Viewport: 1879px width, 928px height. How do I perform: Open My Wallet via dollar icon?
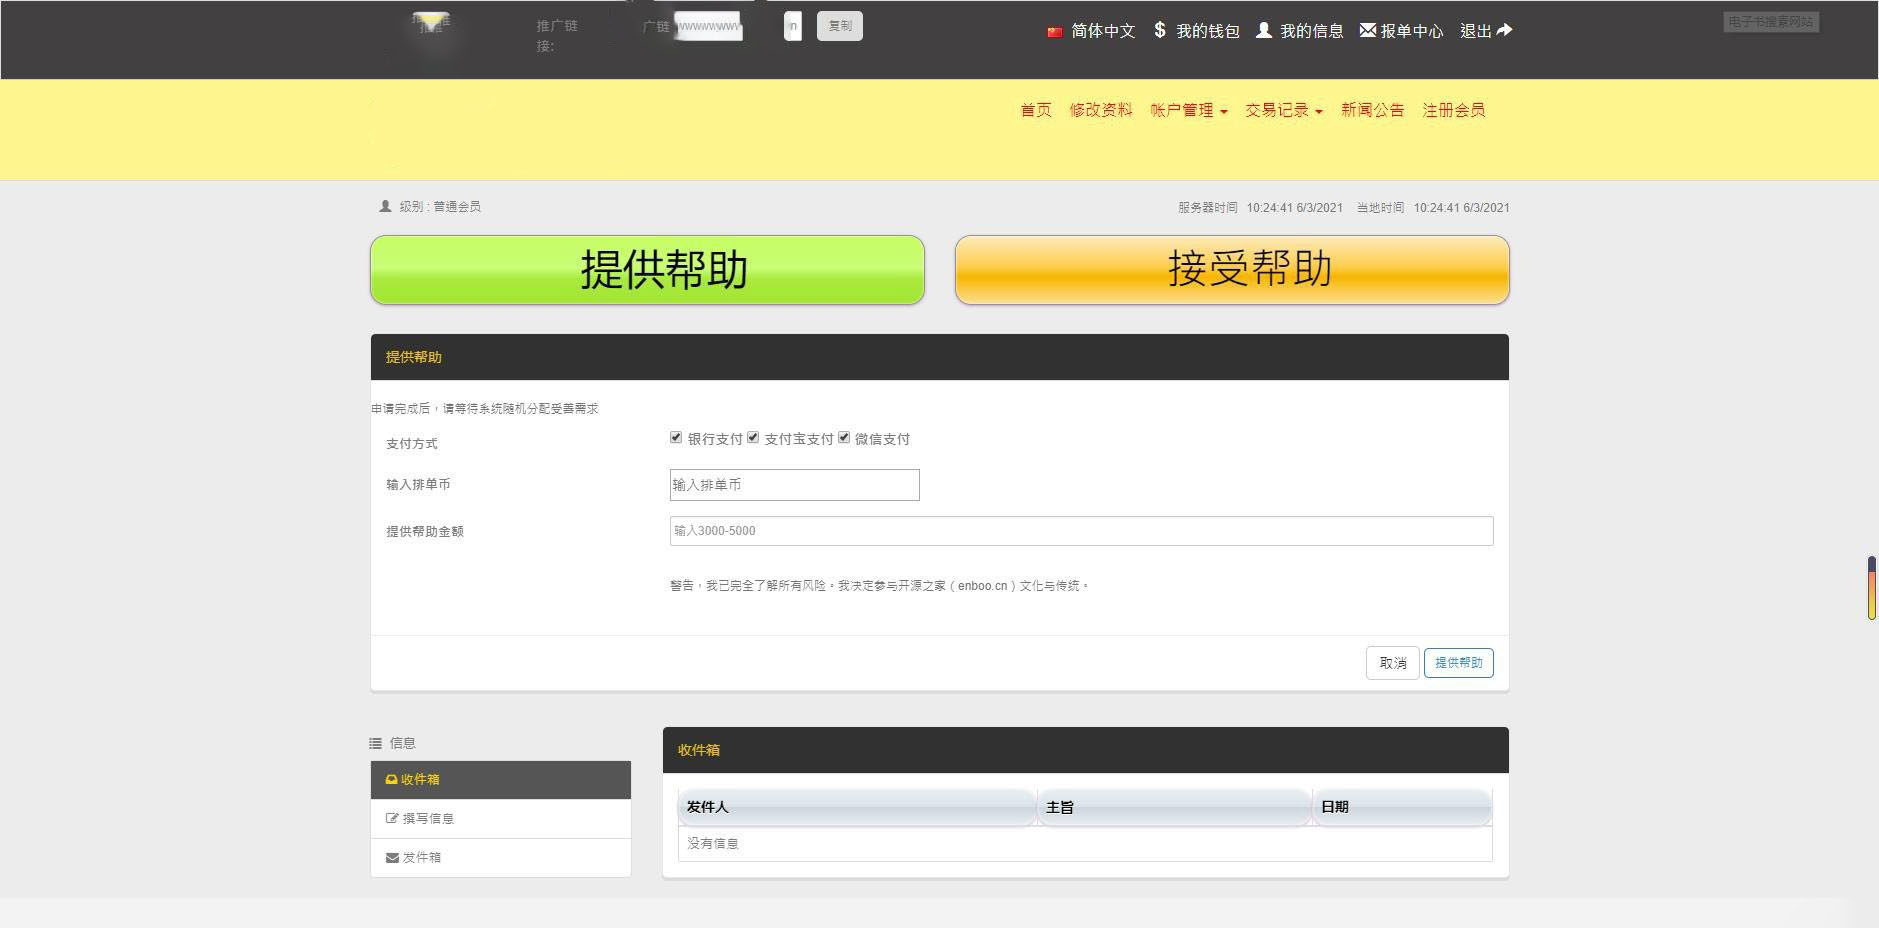(x=1160, y=30)
